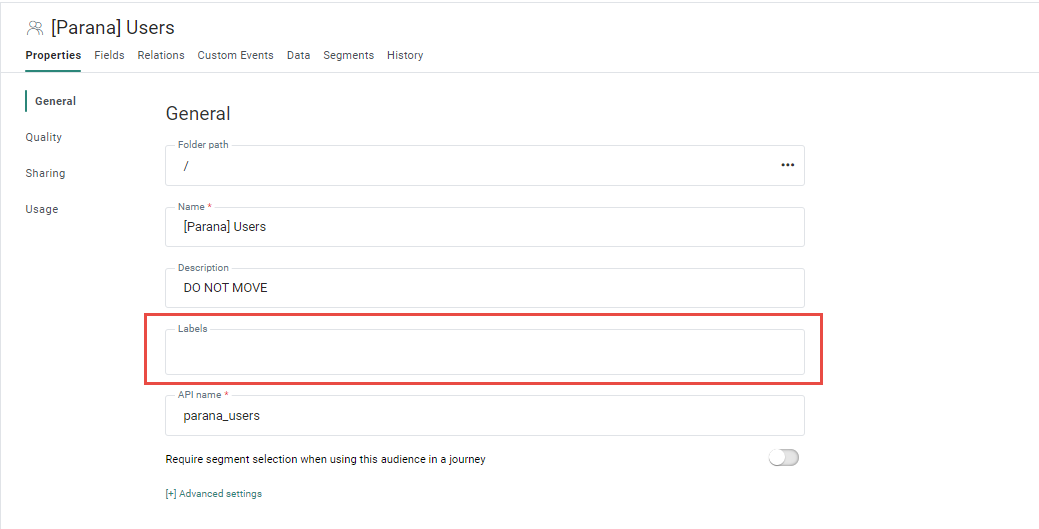Expand the Advanced settings section
Viewport: 1039px width, 529px height.
coord(213,494)
